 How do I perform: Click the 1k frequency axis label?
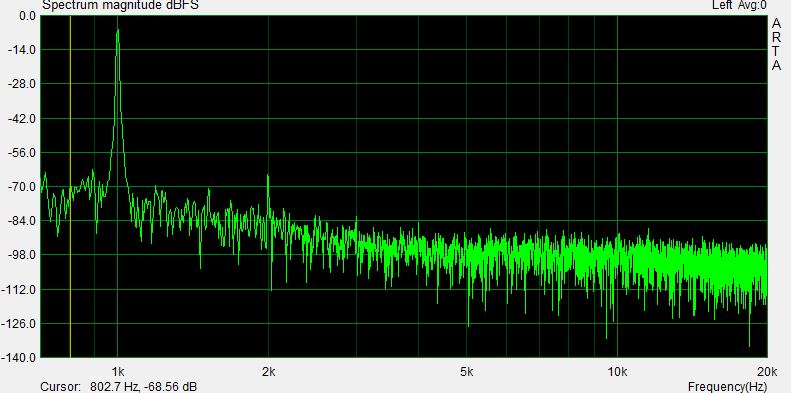pos(118,373)
